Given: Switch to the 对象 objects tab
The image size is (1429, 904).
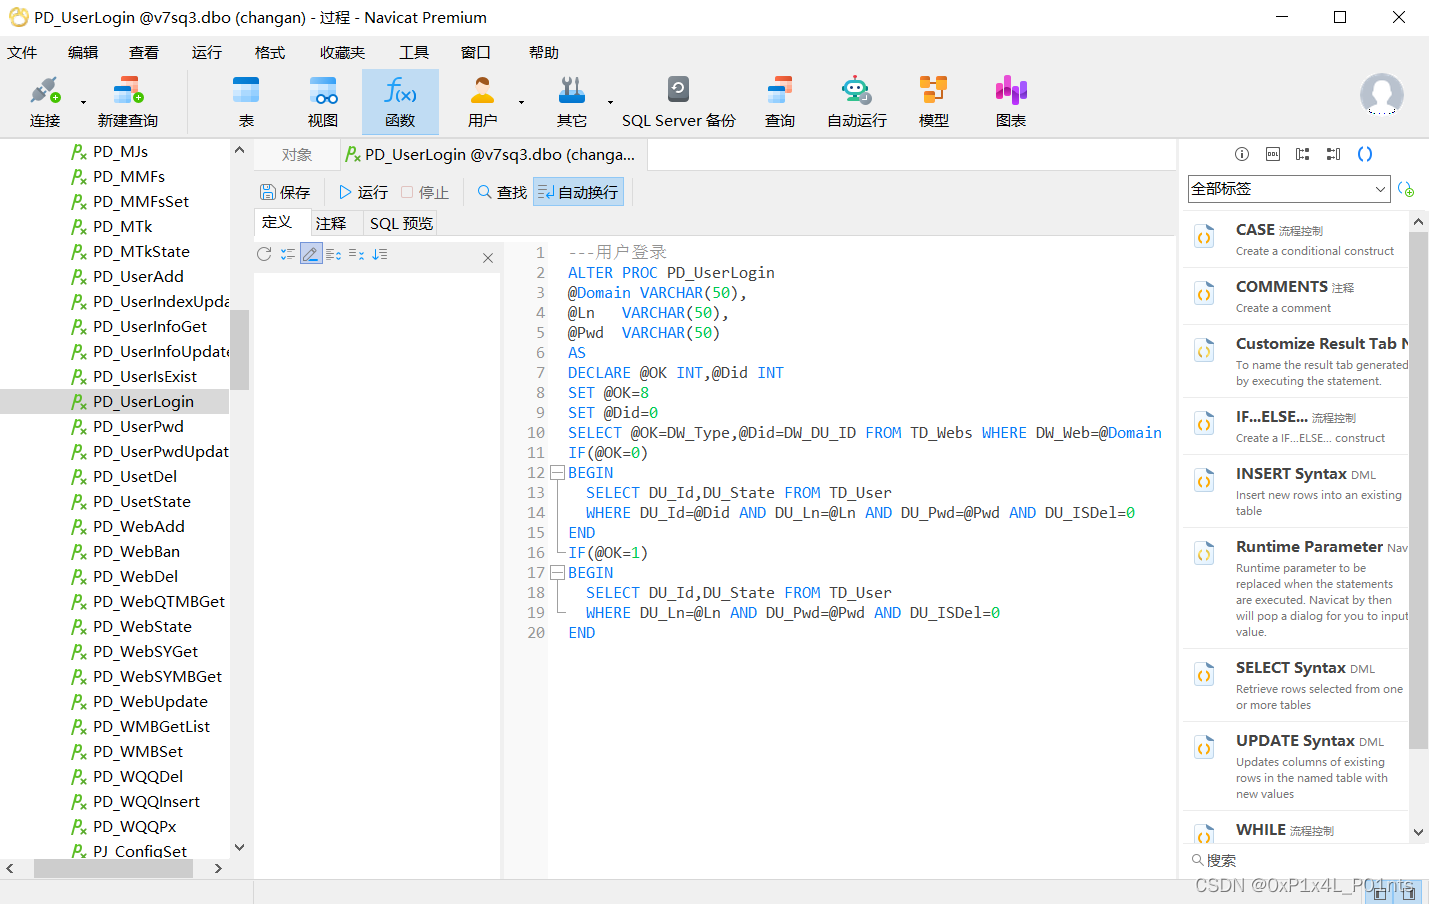Looking at the screenshot, I should click(x=297, y=155).
